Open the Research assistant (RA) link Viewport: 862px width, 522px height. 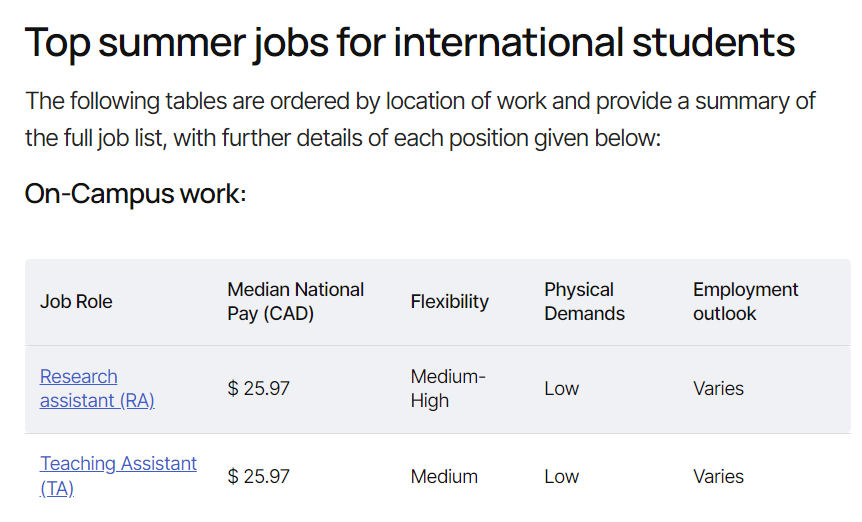[x=97, y=388]
